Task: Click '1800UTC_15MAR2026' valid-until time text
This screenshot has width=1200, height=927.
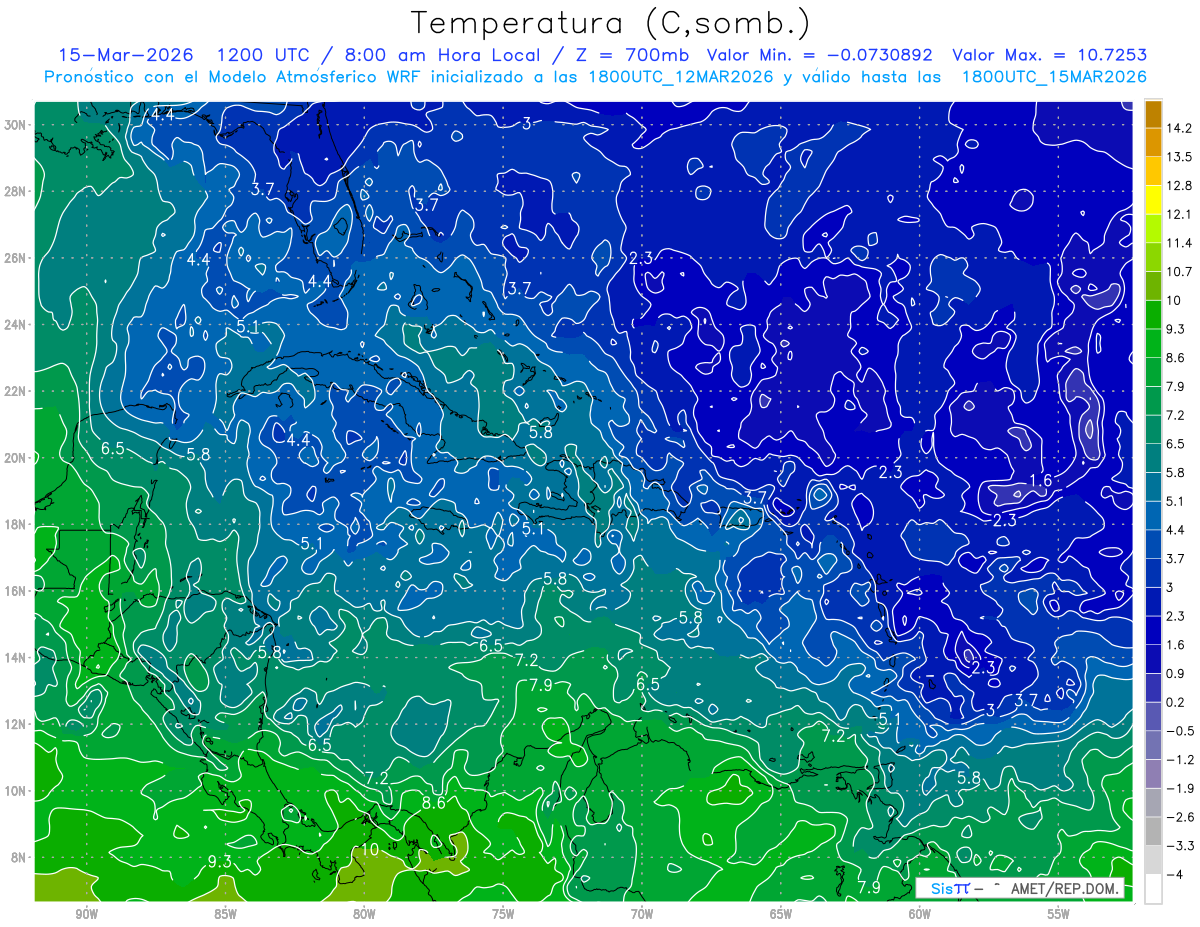Action: click(x=1053, y=76)
